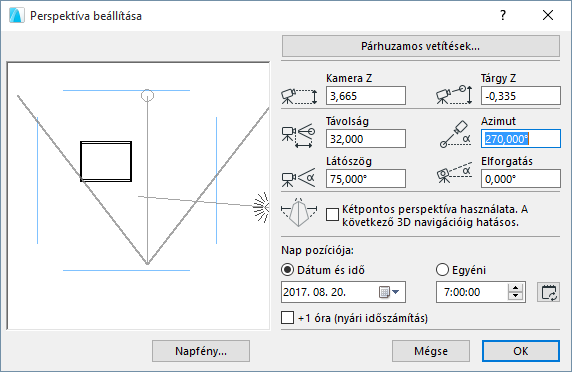Click the Távolság 32,000 field
572x372 pixels.
click(366, 139)
